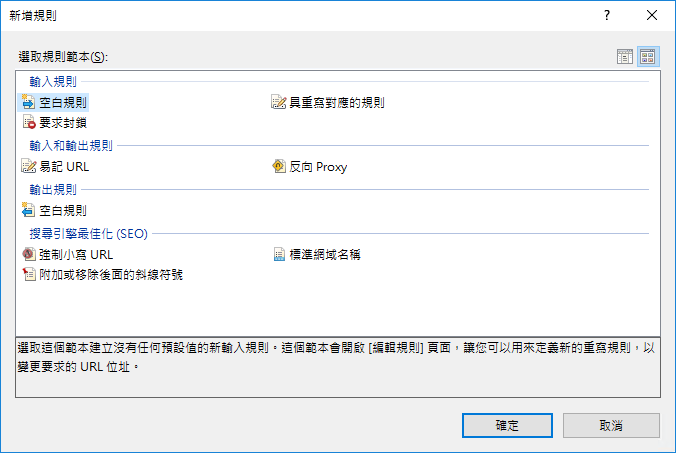Screen dimensions: 676x453
Task: Choose 空白規則 under 輸出規則
Action: tap(62, 211)
